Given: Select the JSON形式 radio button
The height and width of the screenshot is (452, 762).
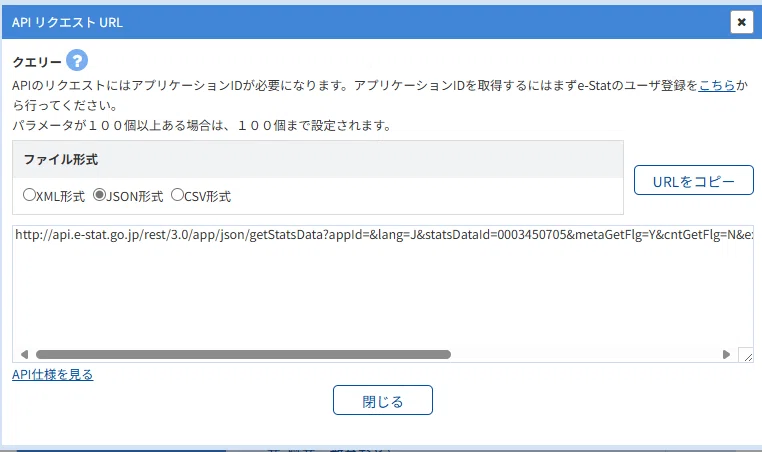Looking at the screenshot, I should [x=99, y=195].
